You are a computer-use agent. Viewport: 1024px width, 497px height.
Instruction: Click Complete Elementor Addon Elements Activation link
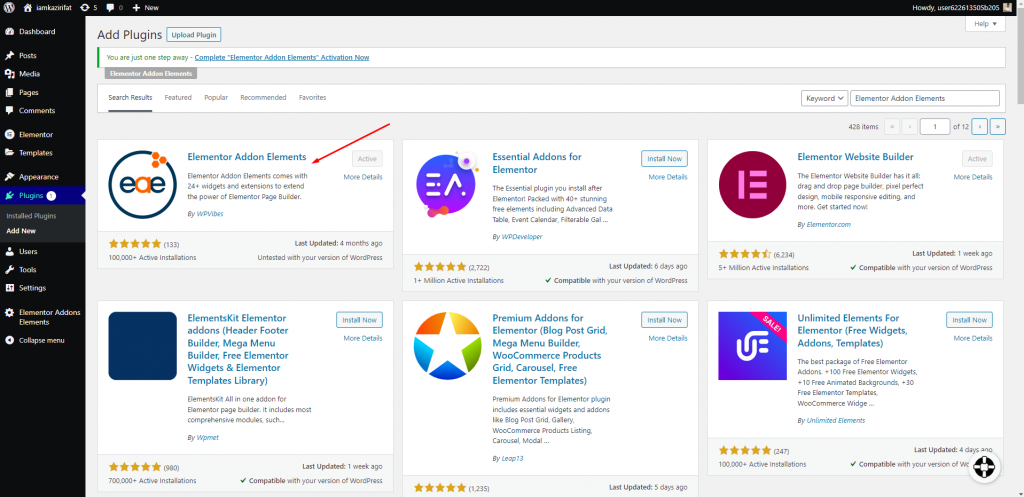(281, 57)
